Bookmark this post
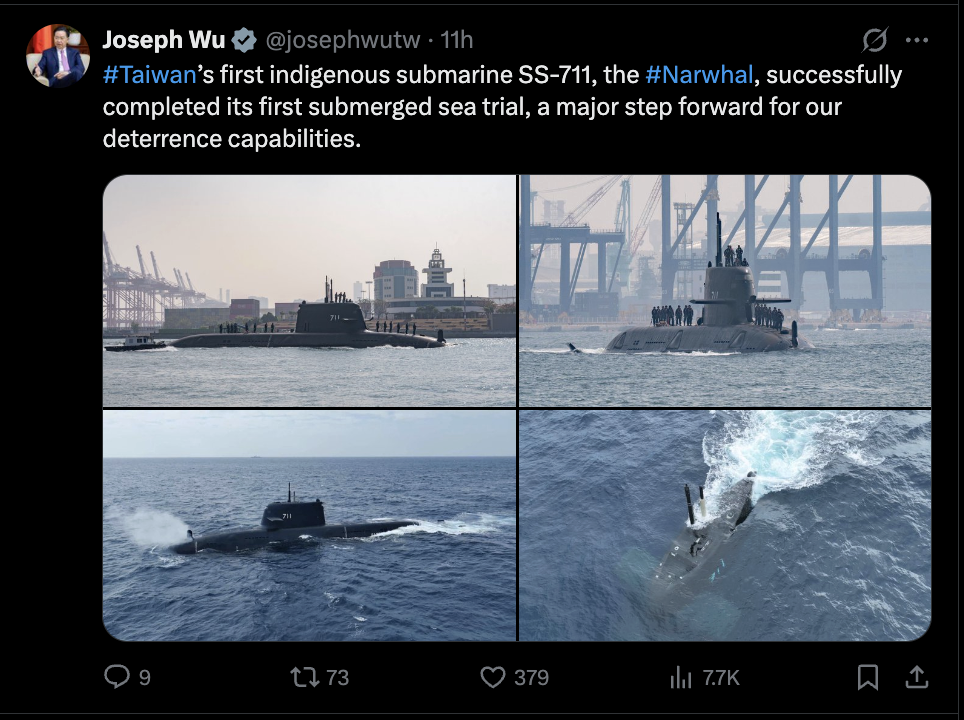Image resolution: width=964 pixels, height=720 pixels. pyautogui.click(x=868, y=677)
